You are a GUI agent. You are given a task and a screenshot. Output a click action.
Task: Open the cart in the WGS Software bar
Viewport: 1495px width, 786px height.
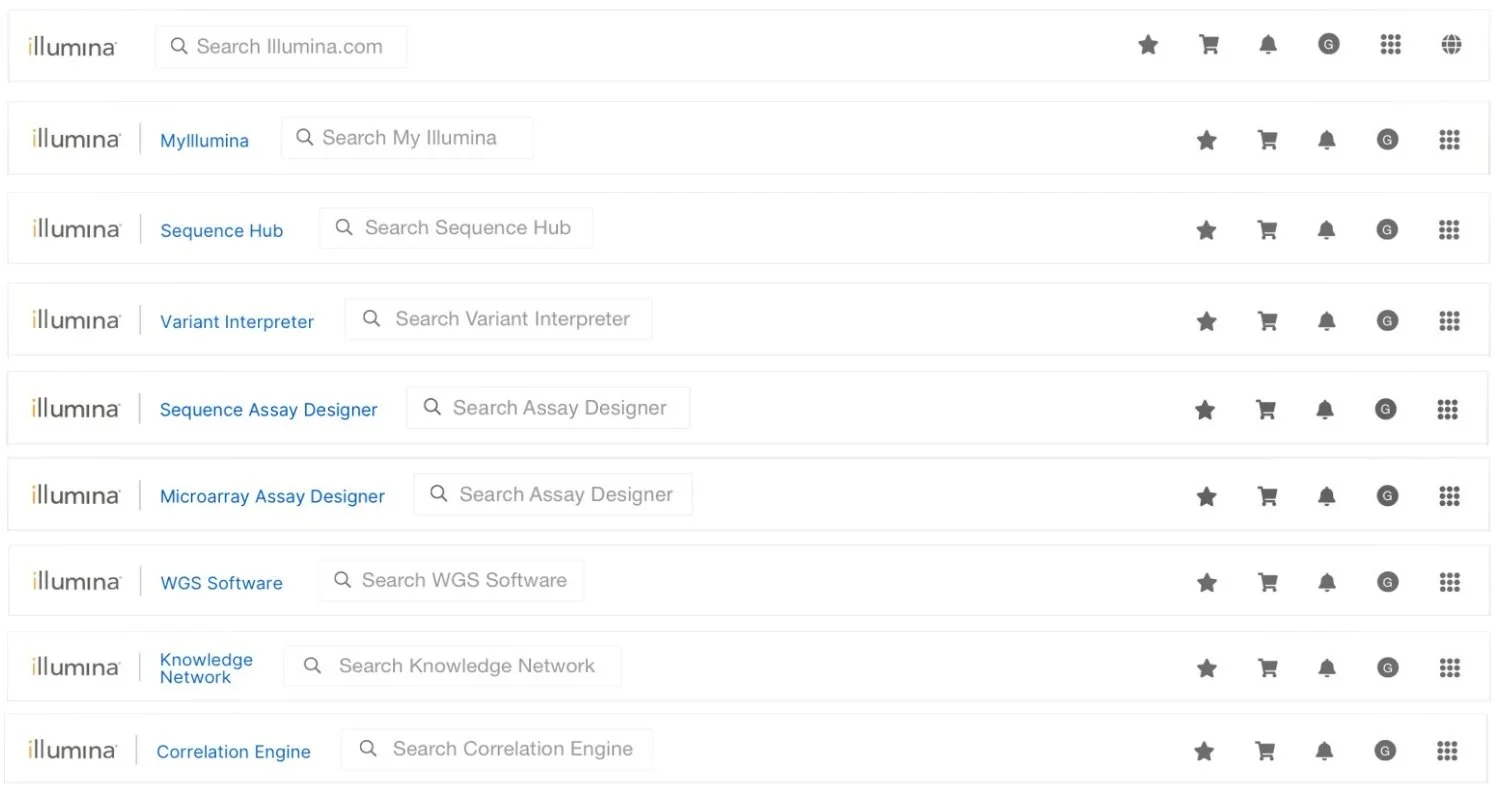[x=1267, y=582]
